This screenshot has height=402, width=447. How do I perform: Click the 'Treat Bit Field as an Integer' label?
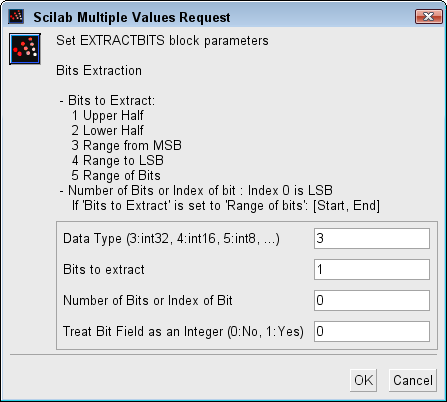tap(183, 332)
